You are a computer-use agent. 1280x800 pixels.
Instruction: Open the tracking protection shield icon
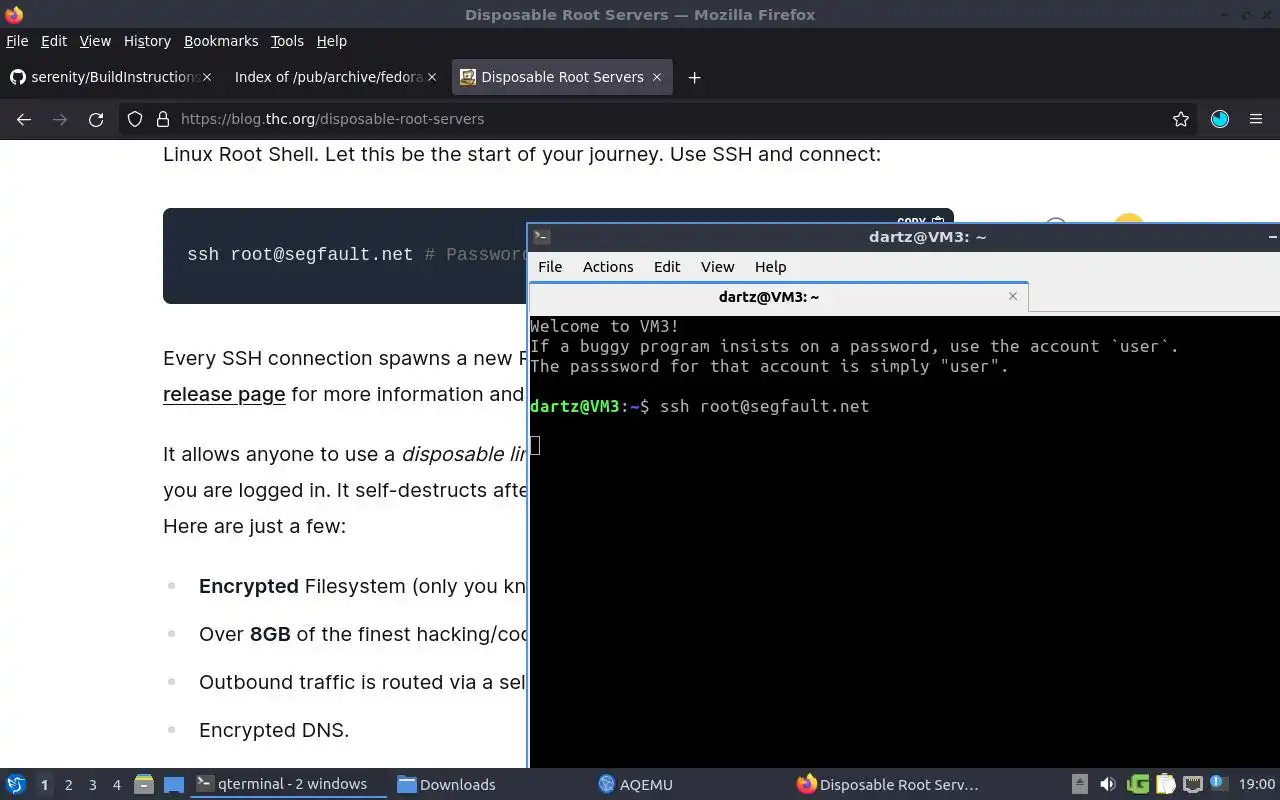pyautogui.click(x=135, y=119)
